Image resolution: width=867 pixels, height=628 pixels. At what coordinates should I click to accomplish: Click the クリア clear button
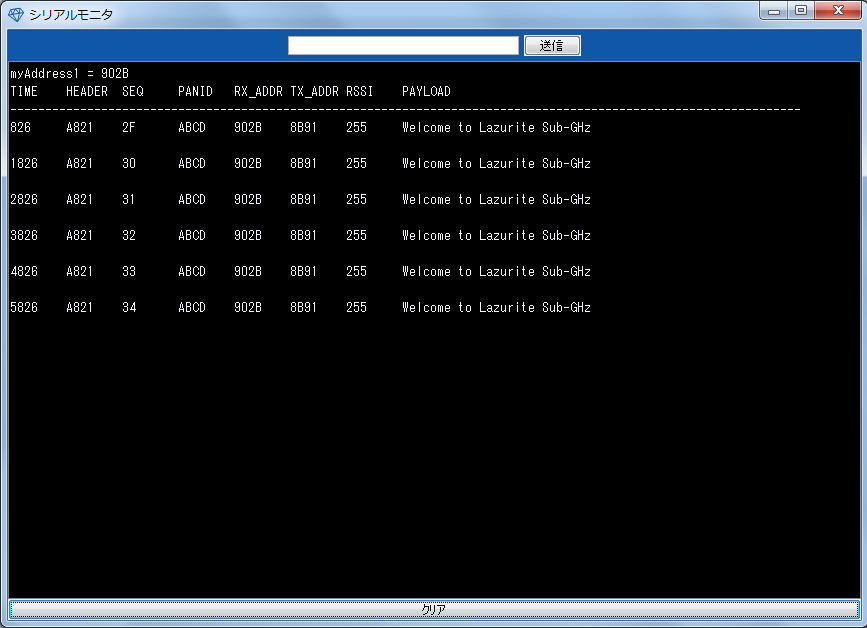point(434,609)
